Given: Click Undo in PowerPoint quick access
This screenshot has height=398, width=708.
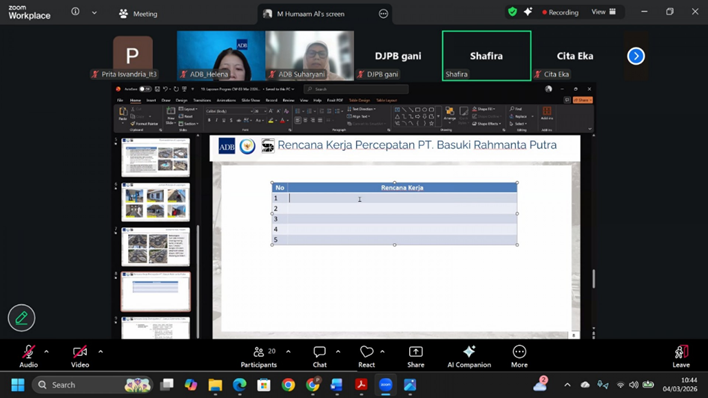Looking at the screenshot, I should pyautogui.click(x=166, y=89).
